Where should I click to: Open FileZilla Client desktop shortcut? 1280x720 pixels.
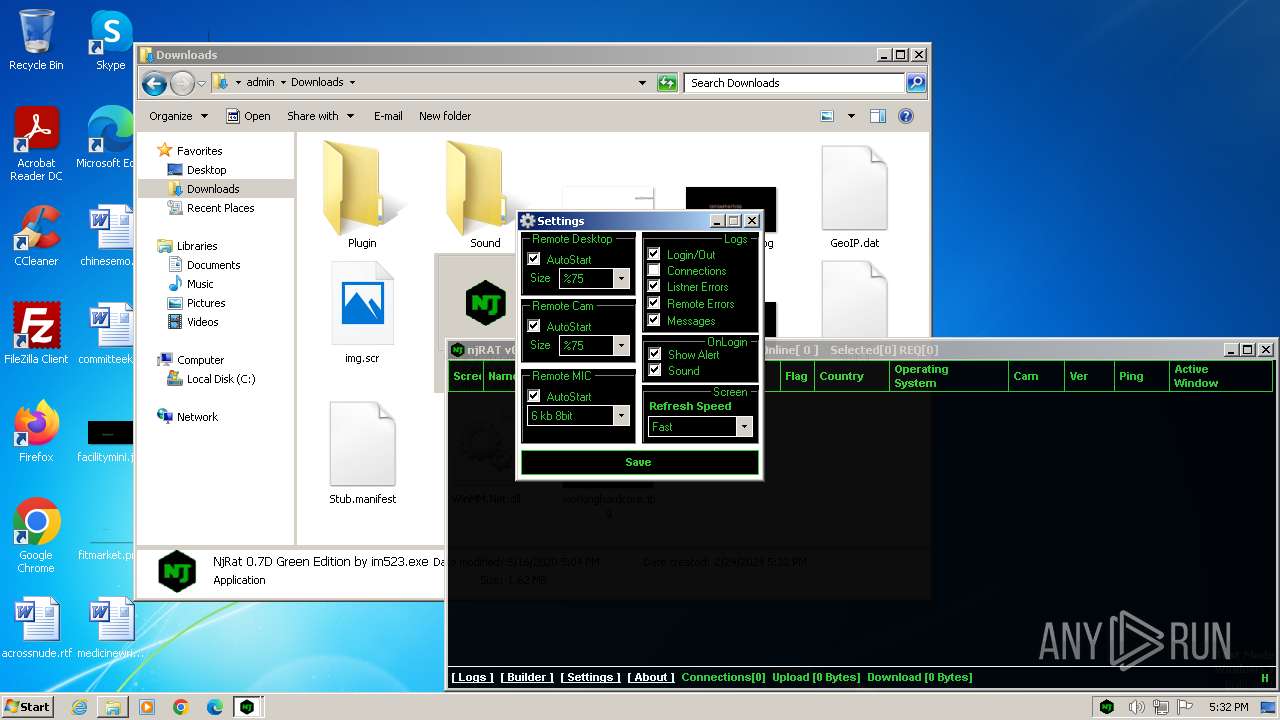coord(36,334)
